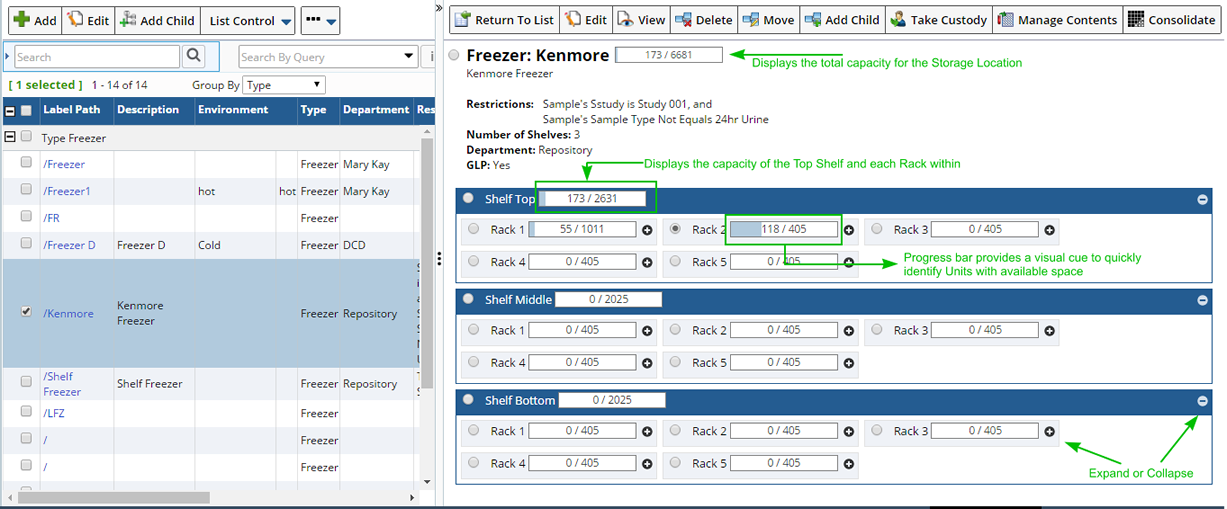This screenshot has width=1227, height=509.
Task: Sort by the Type column header
Action: click(314, 110)
